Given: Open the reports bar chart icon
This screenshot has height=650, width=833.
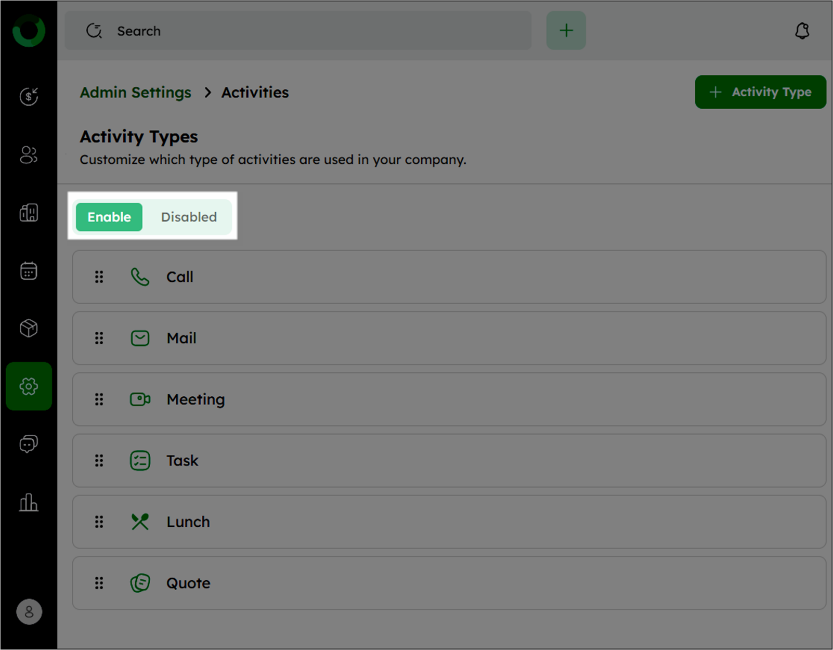Looking at the screenshot, I should 29,502.
